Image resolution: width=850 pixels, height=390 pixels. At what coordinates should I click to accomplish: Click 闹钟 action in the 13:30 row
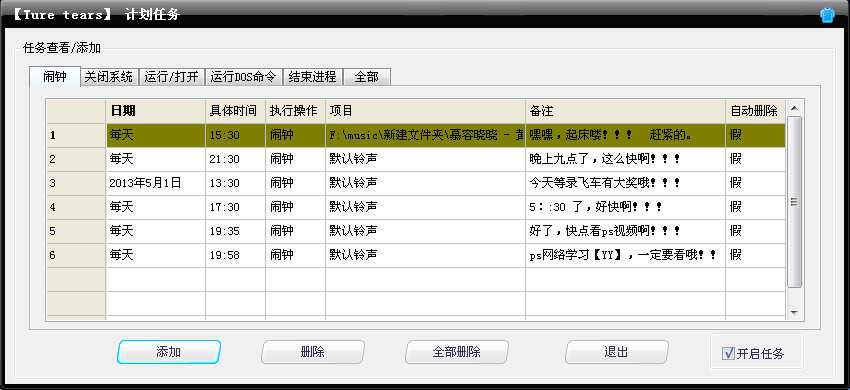[x=295, y=183]
